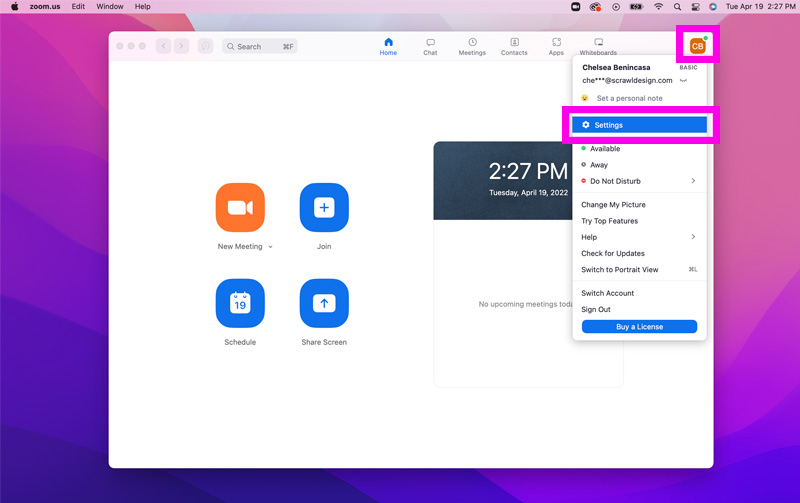Click the Chelsea Benincasa name

click(x=616, y=67)
